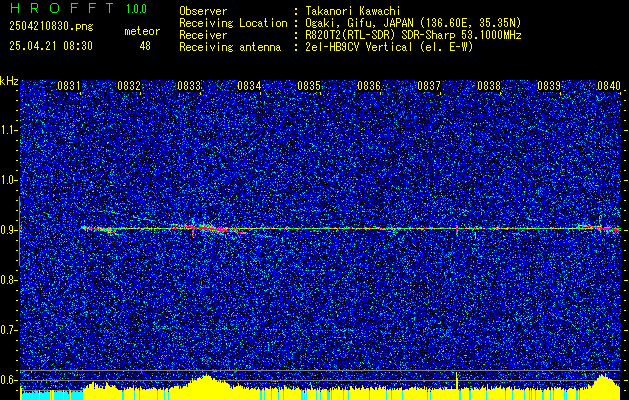This screenshot has height=400, width=629.
Task: Click the 'Receiving antenna' field label
Action: pos(230,47)
